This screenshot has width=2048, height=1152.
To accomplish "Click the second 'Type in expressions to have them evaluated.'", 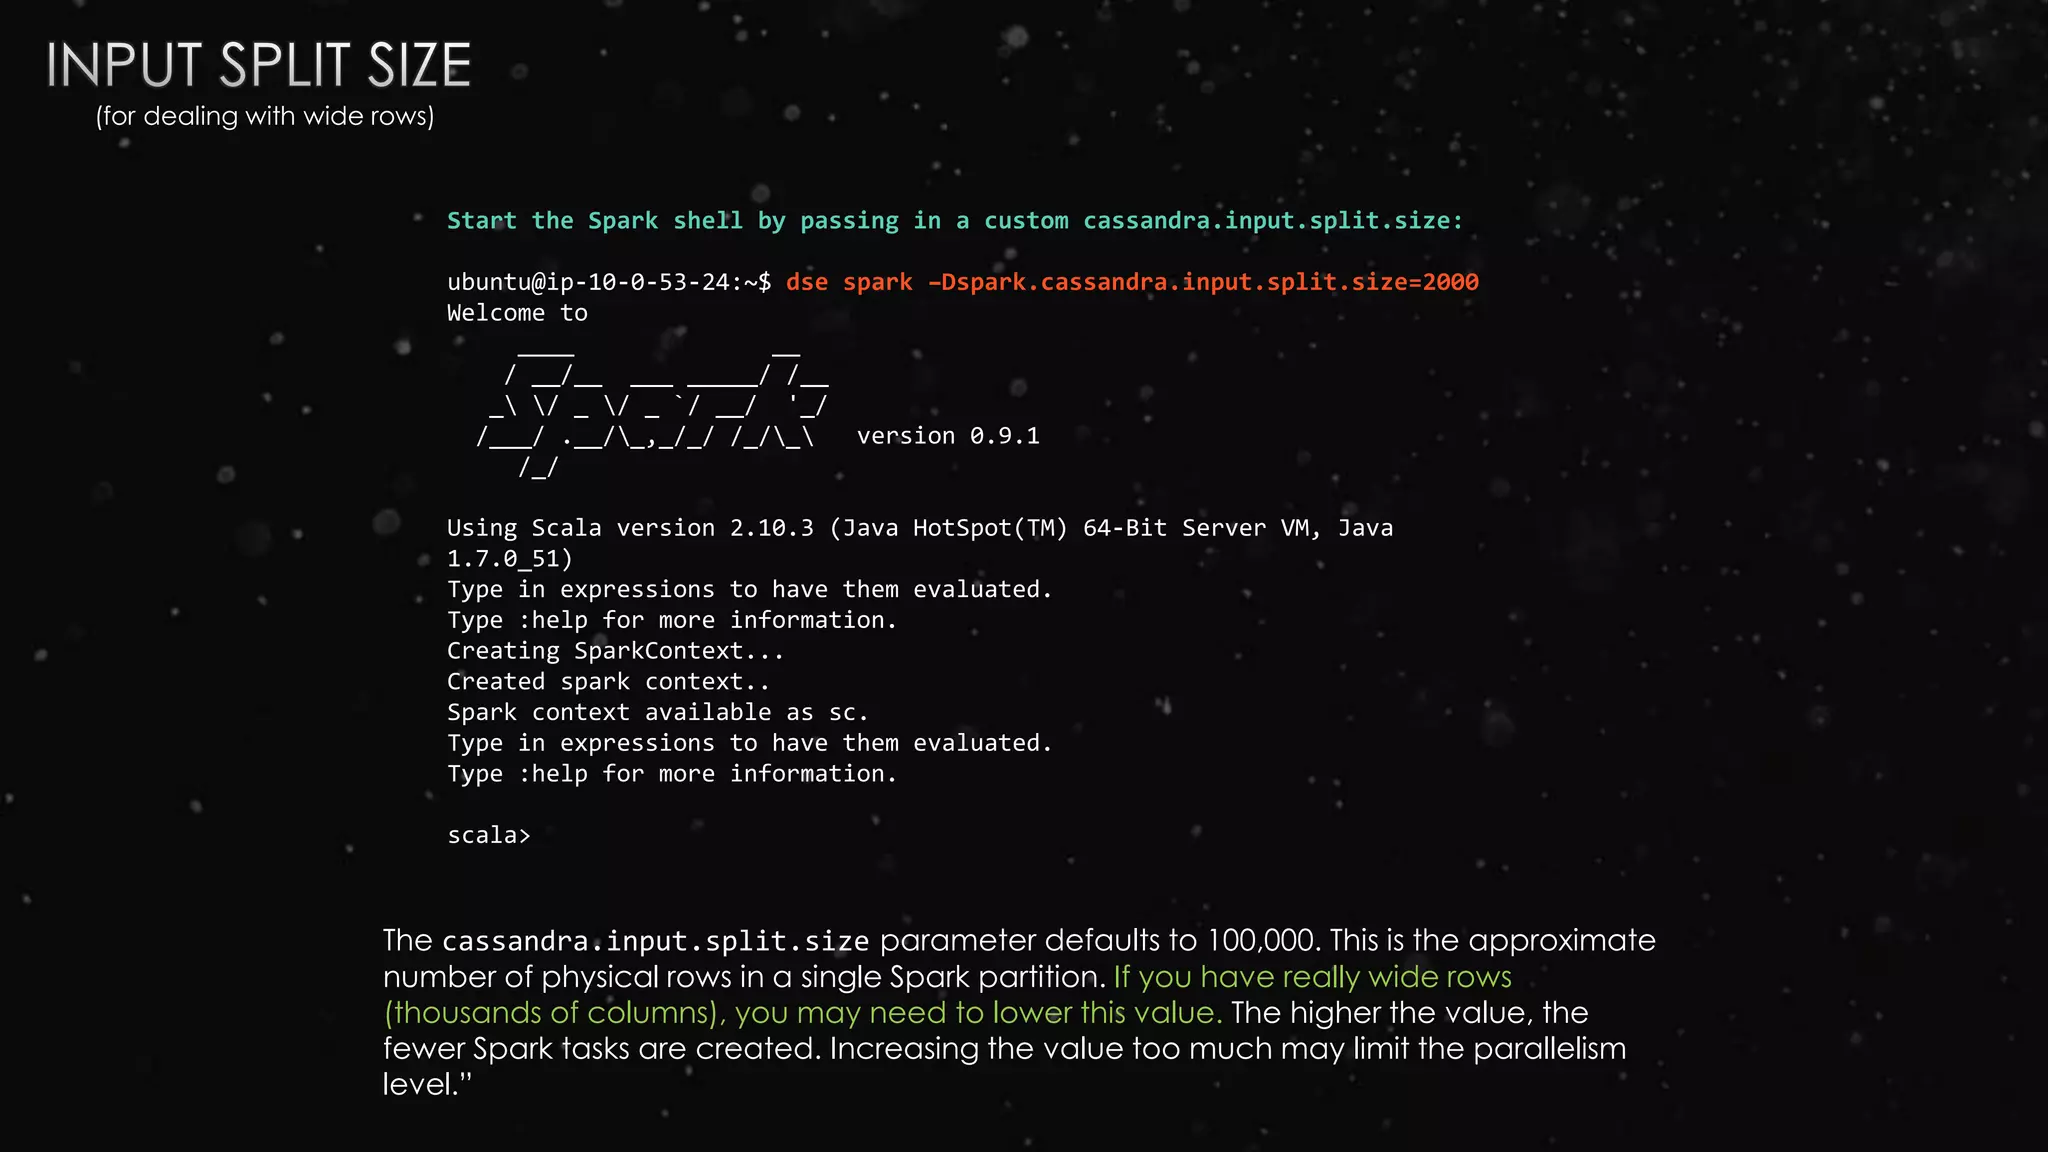I will pos(749,743).
